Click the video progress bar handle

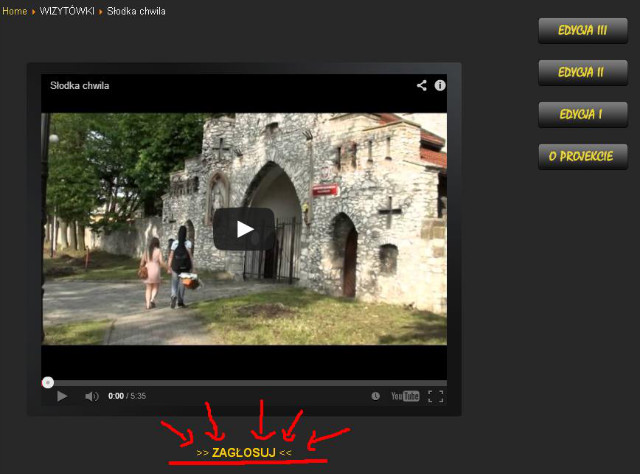click(48, 383)
